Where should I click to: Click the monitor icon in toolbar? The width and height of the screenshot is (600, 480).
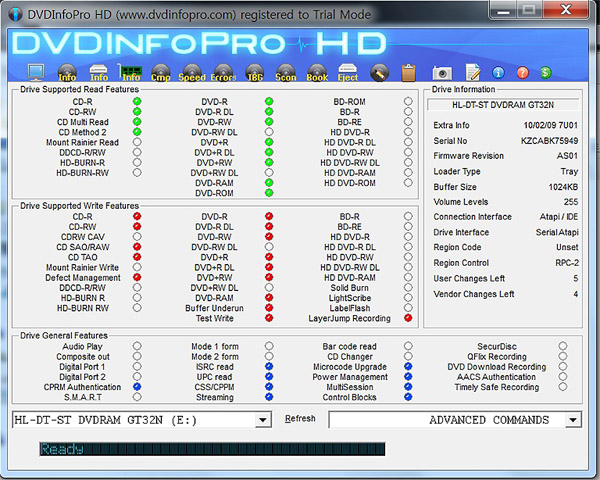(x=36, y=72)
